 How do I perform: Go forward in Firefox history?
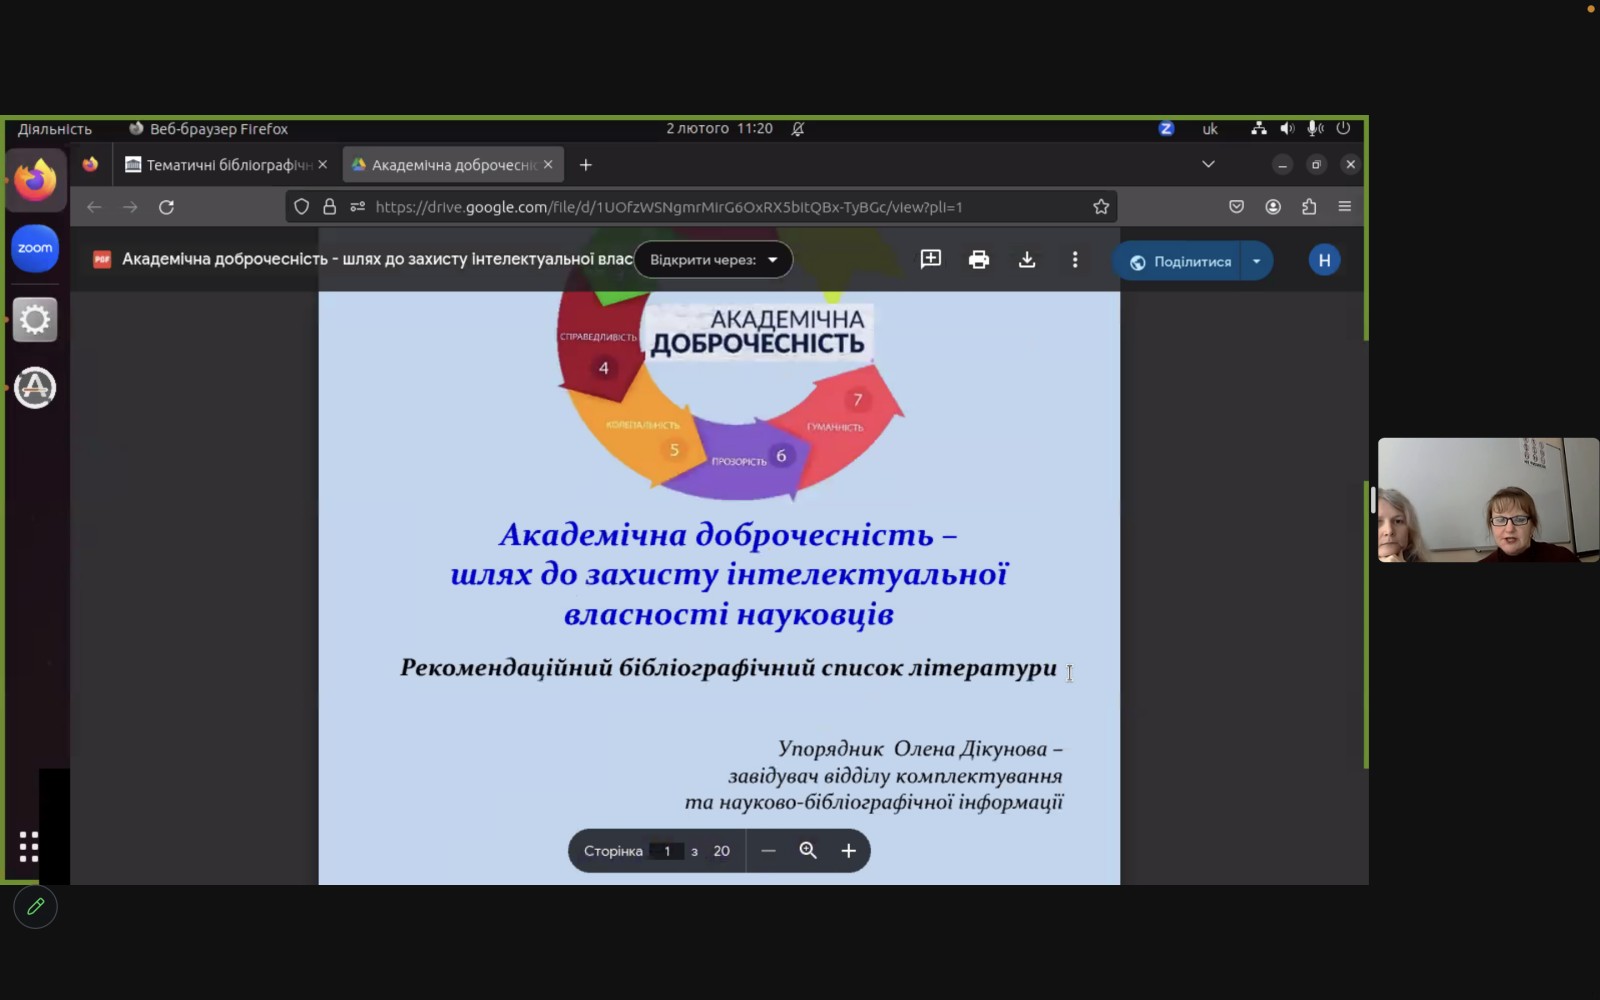(x=130, y=207)
